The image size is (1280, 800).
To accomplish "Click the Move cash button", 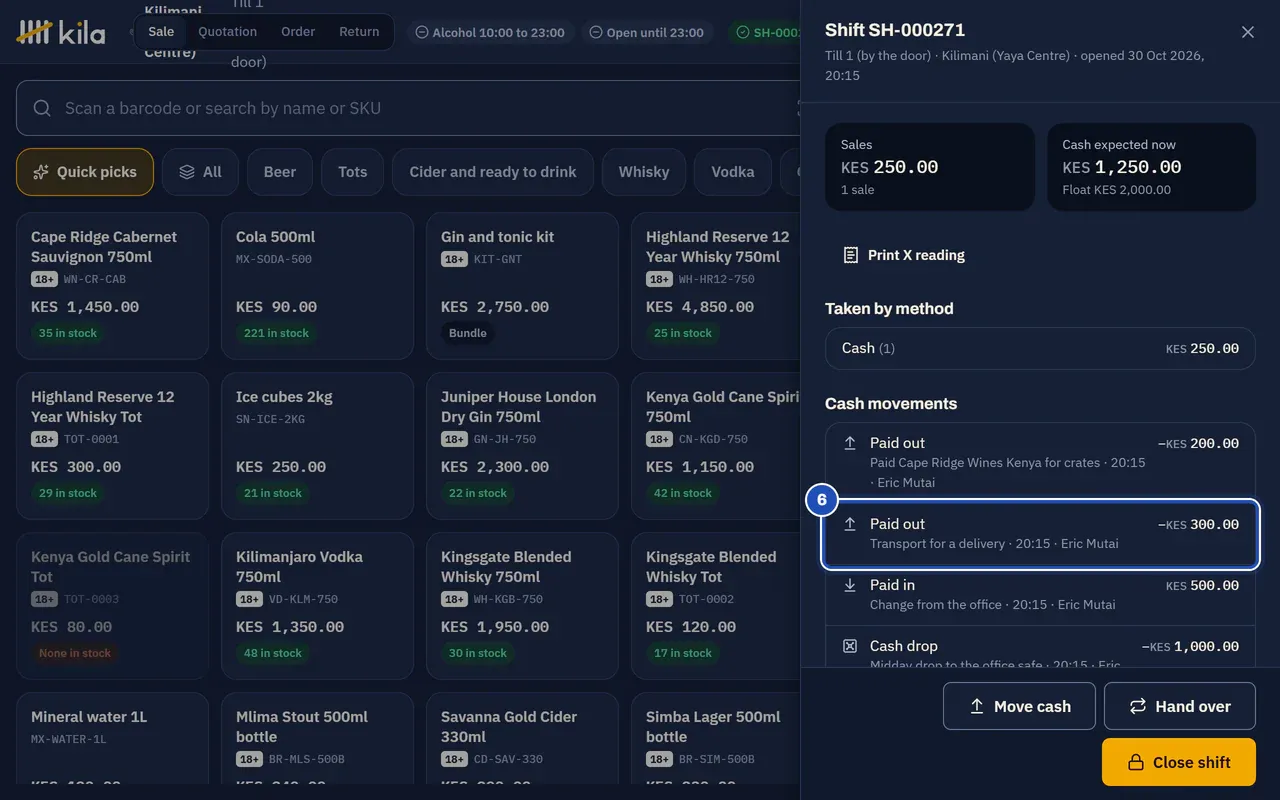I will coord(1019,706).
